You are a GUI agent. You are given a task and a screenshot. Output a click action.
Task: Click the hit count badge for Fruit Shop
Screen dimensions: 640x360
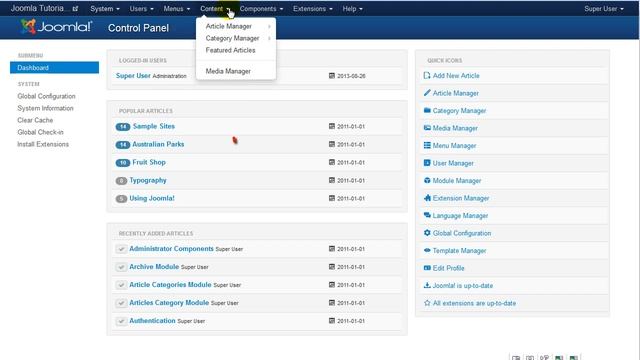tap(122, 163)
